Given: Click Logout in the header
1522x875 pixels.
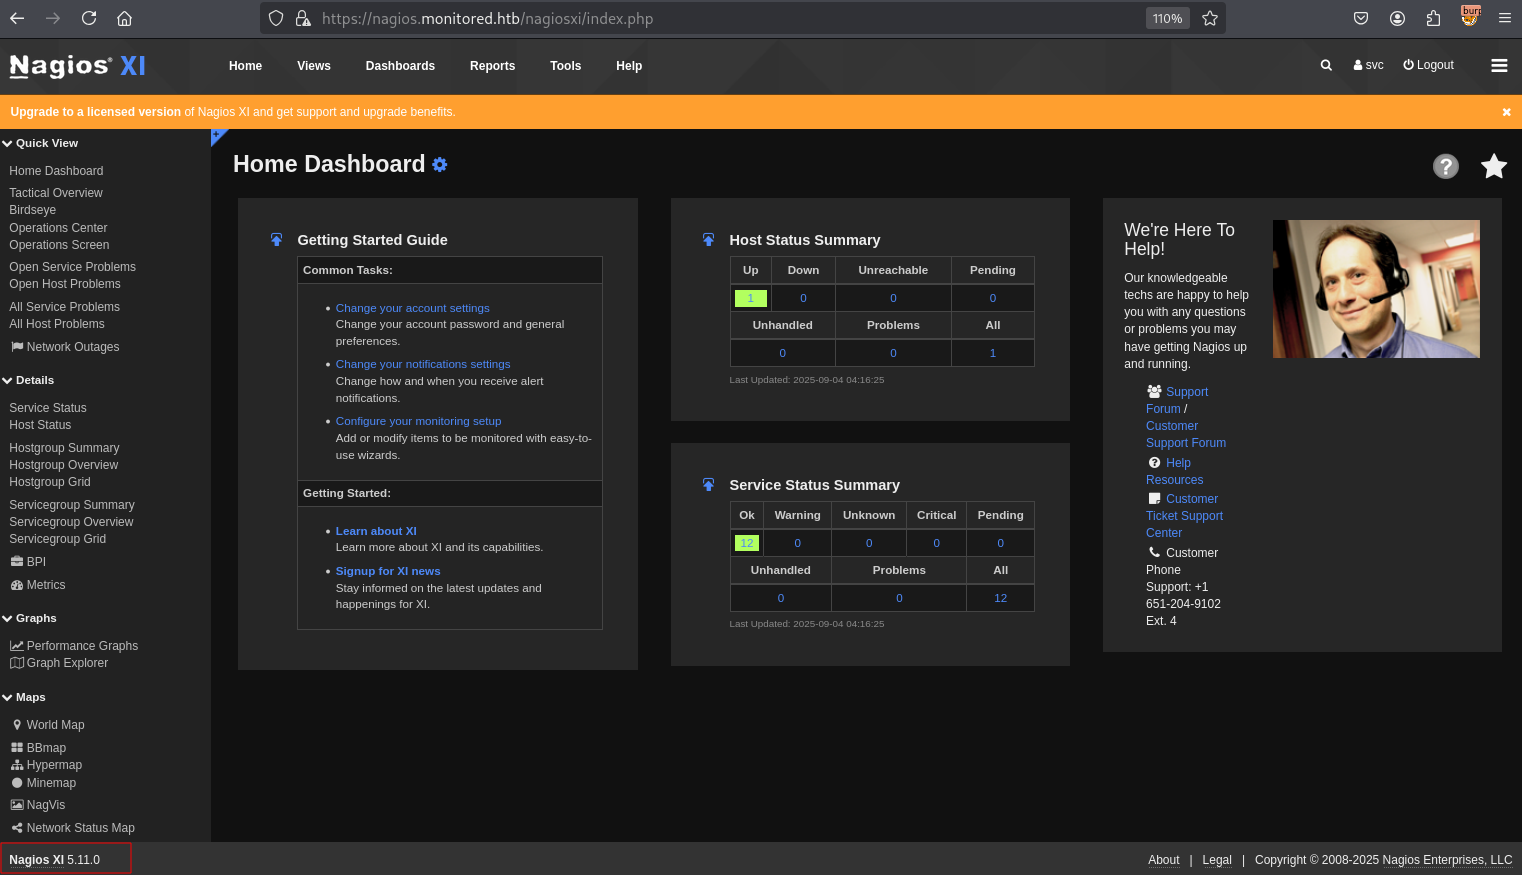Looking at the screenshot, I should click(x=1428, y=65).
